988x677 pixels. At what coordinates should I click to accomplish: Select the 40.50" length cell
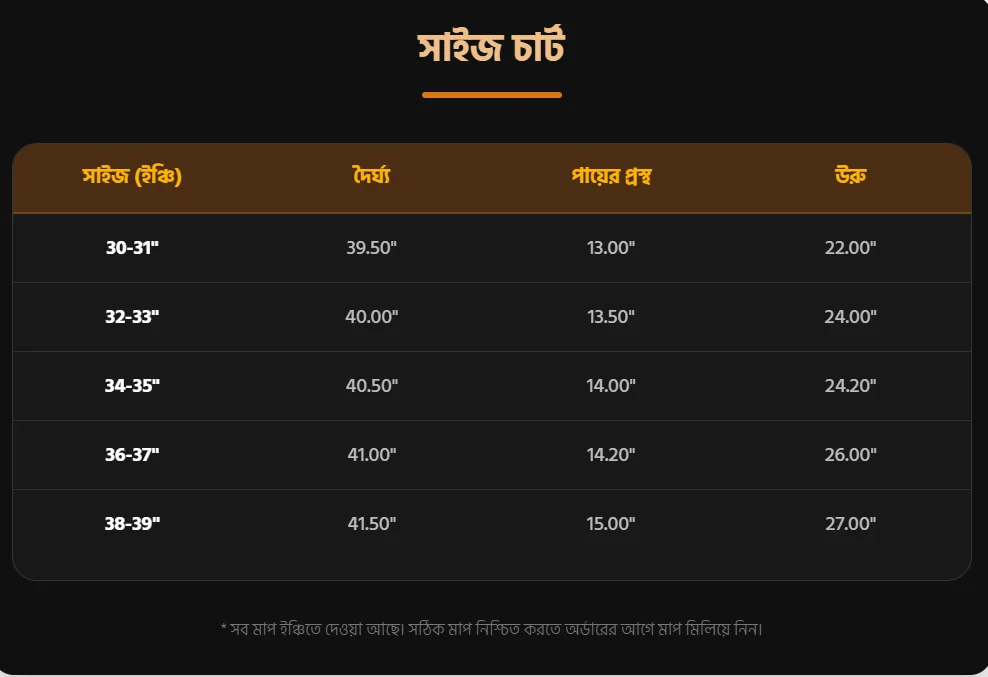(x=372, y=386)
